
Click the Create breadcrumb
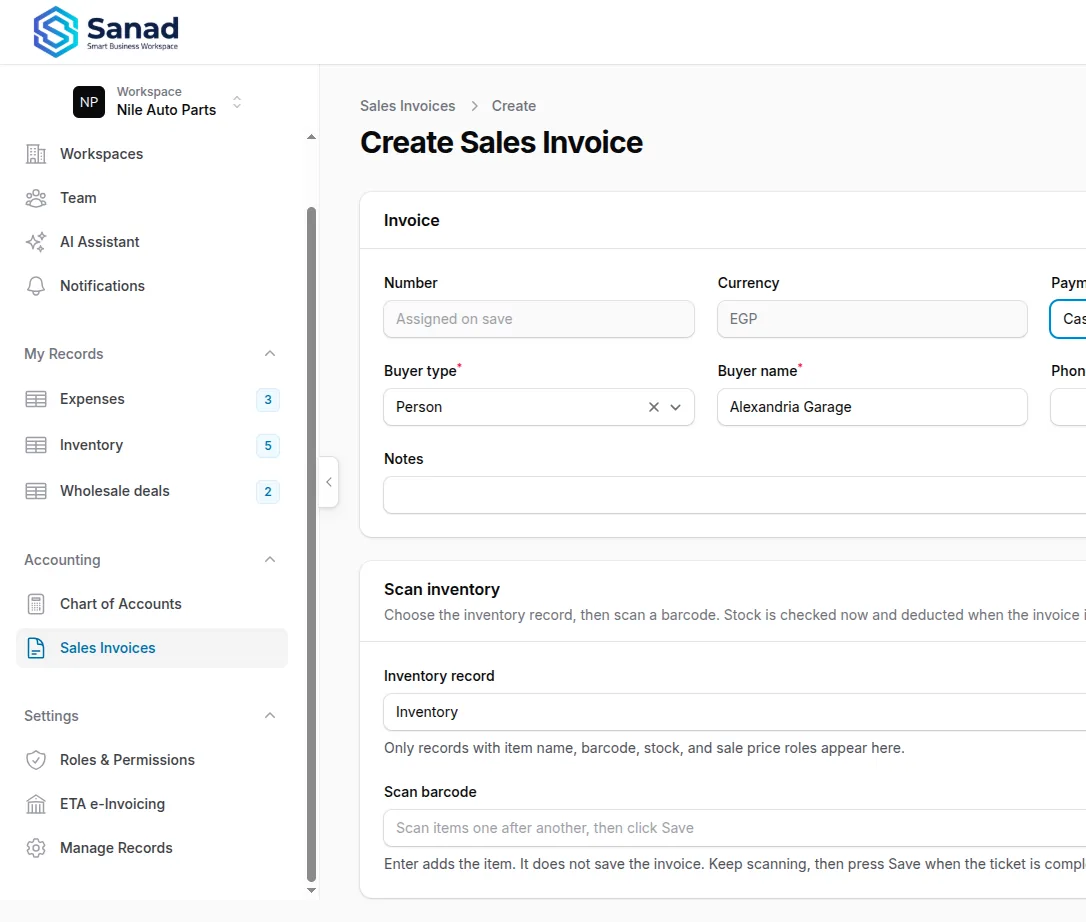[514, 106]
